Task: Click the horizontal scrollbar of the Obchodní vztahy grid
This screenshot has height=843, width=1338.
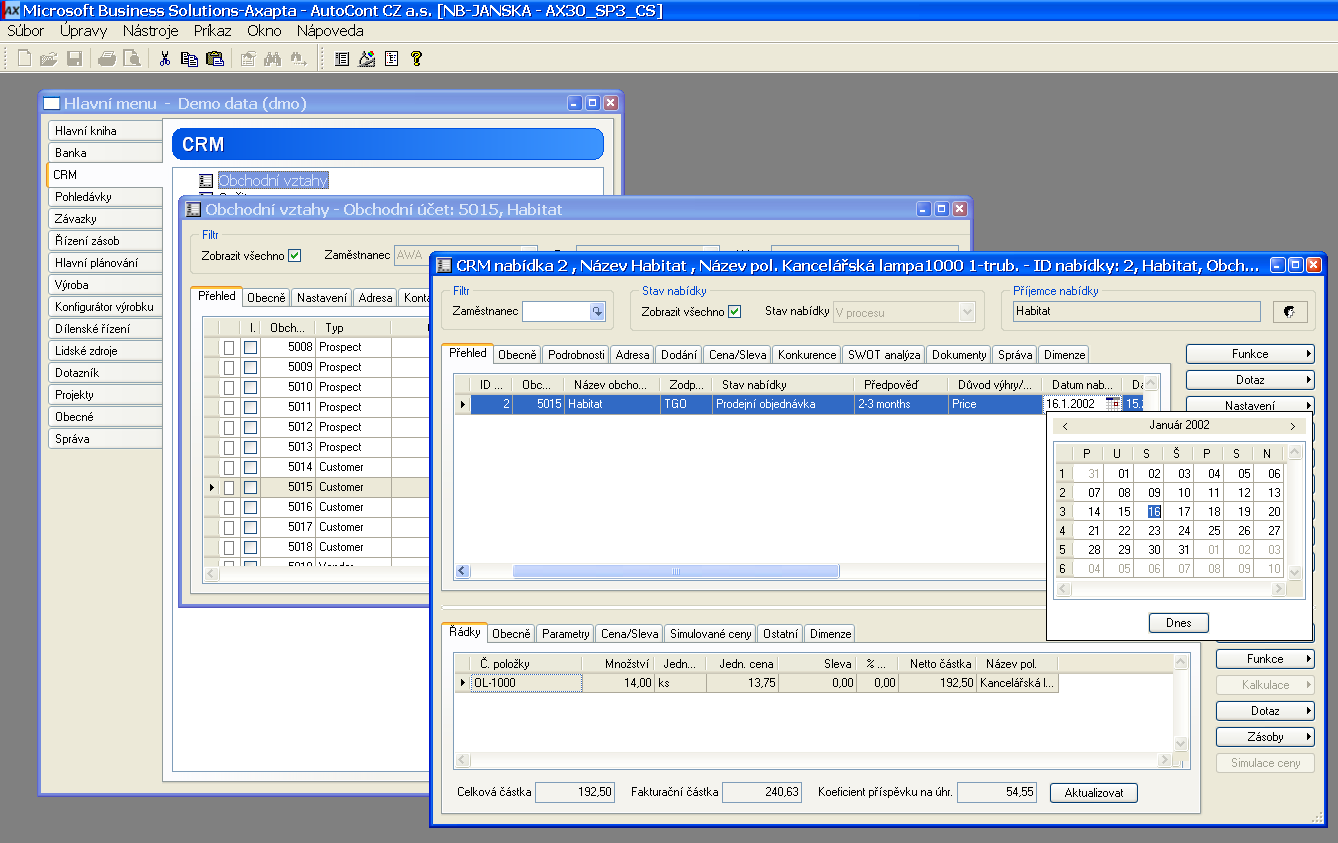Action: click(315, 574)
